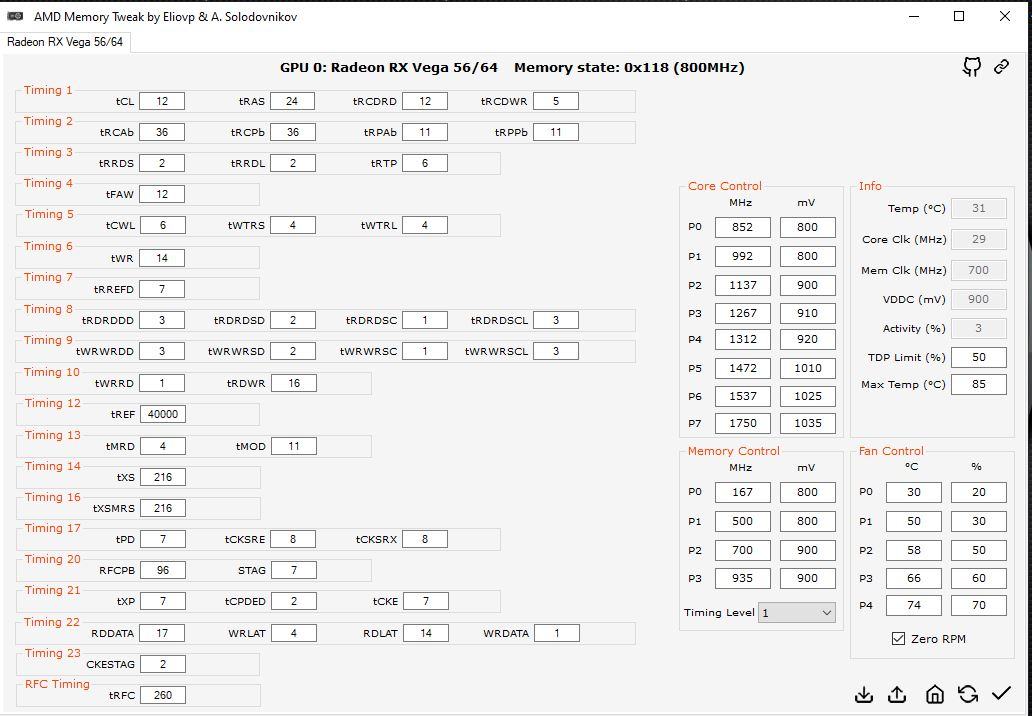Open the GitHub page icon
The width and height of the screenshot is (1032, 716).
[972, 66]
